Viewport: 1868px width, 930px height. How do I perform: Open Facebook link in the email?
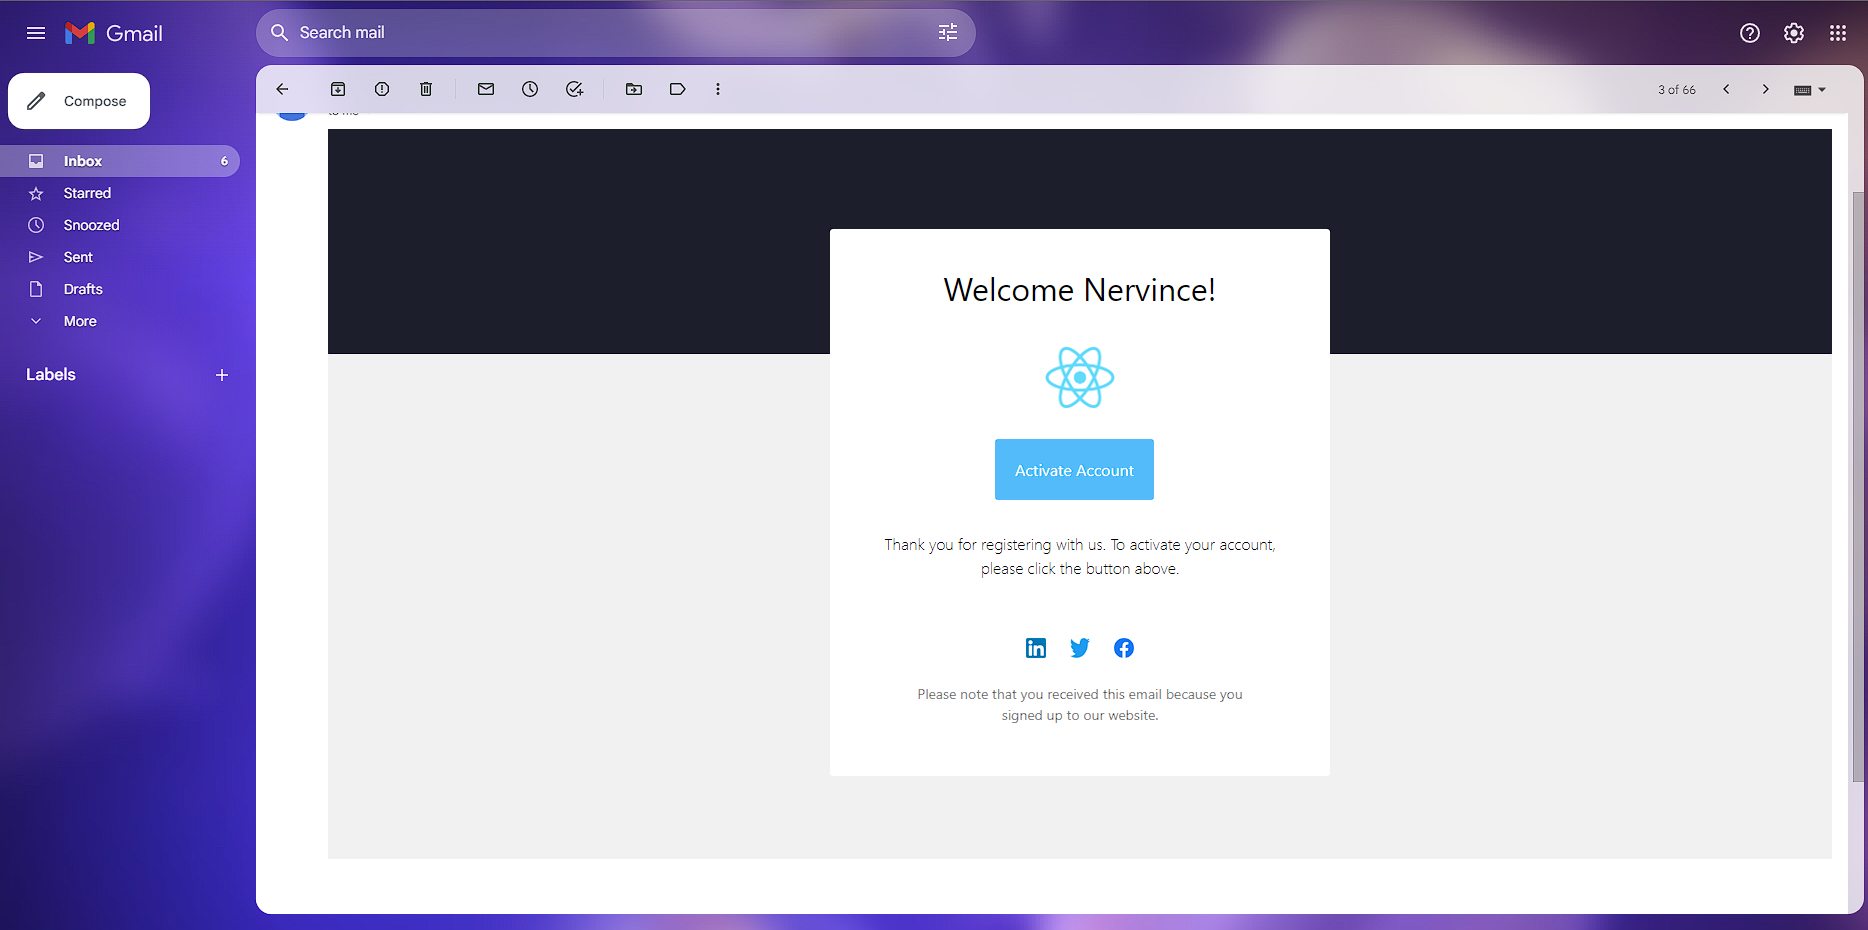tap(1124, 648)
